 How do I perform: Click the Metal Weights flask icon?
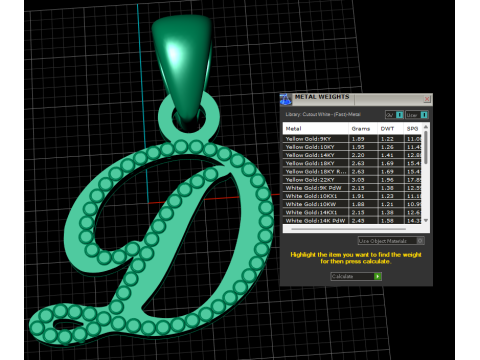(x=285, y=99)
